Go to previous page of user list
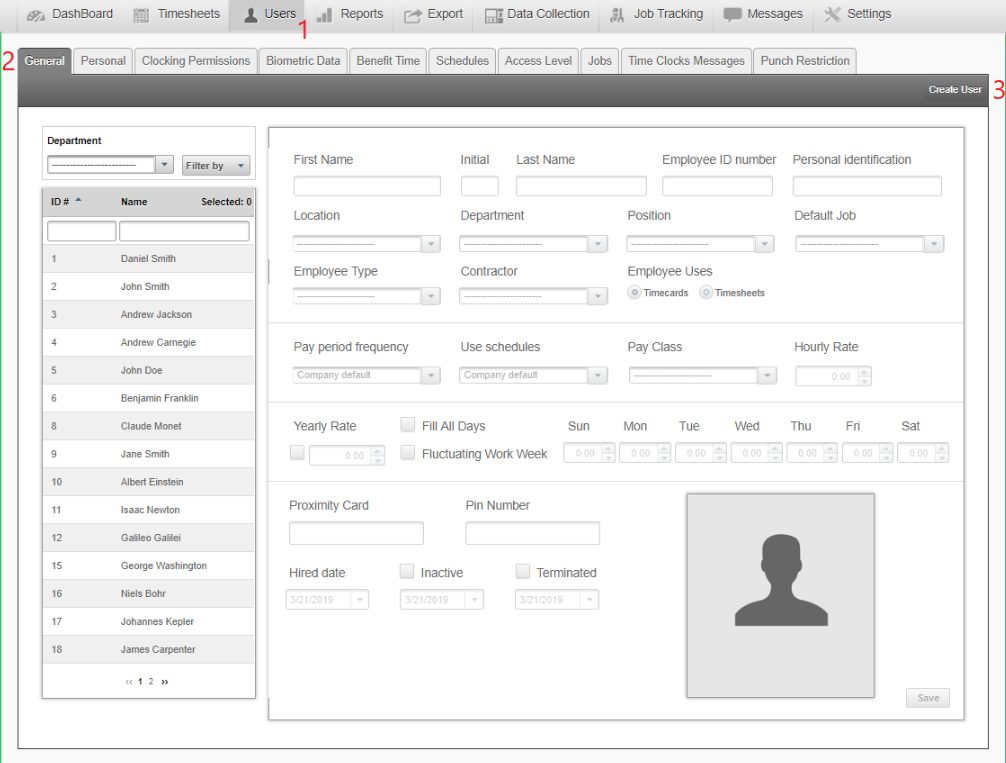Image resolution: width=1006 pixels, height=763 pixels. click(129, 682)
